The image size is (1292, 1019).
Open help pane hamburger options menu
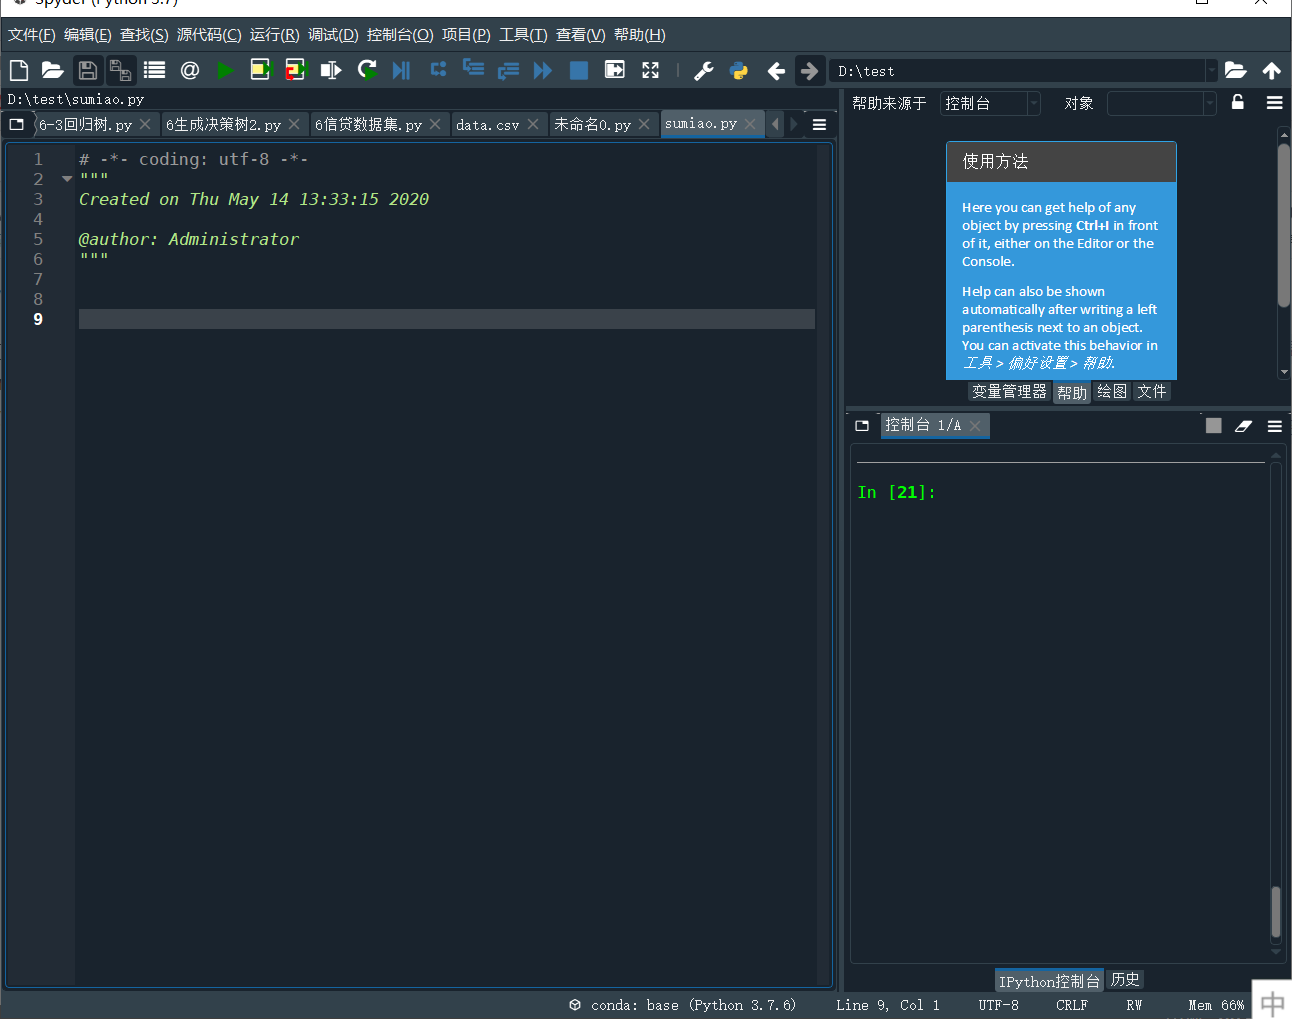1274,102
